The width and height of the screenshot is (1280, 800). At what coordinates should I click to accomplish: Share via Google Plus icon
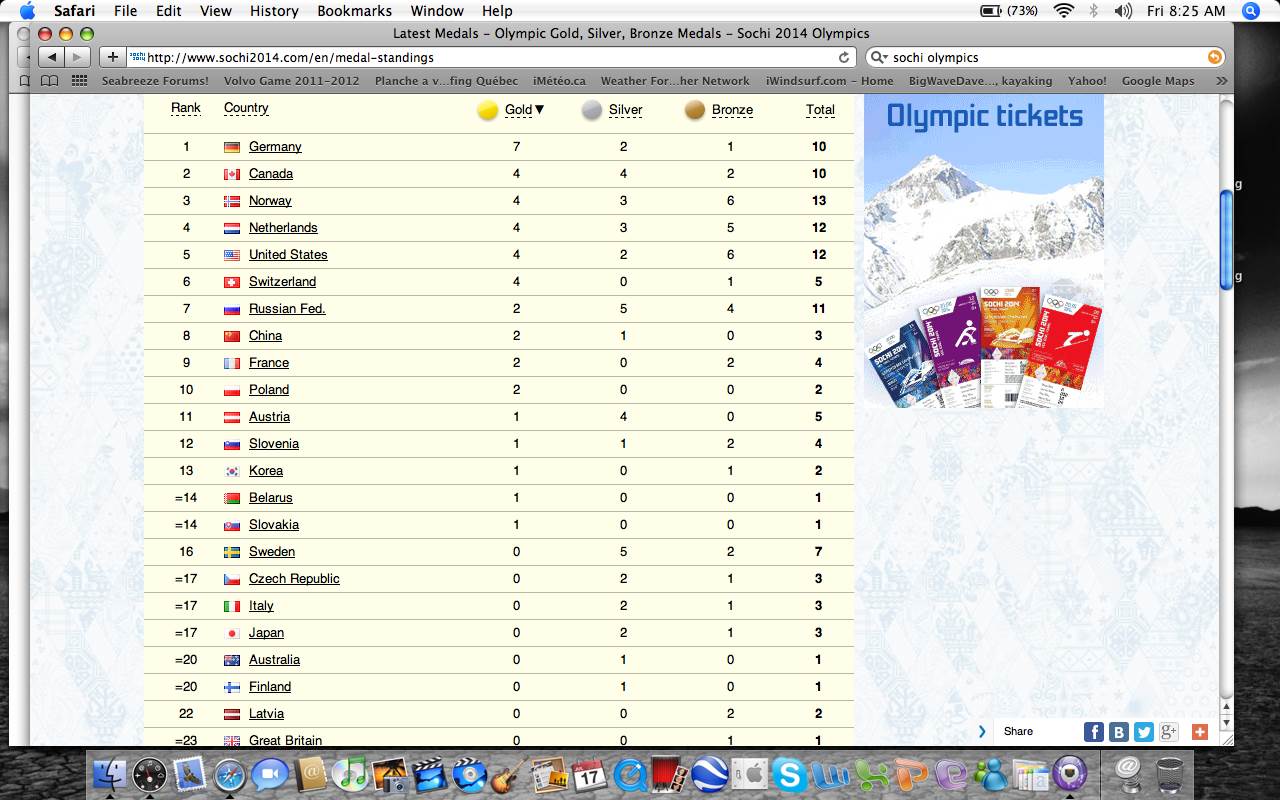[x=1169, y=731]
